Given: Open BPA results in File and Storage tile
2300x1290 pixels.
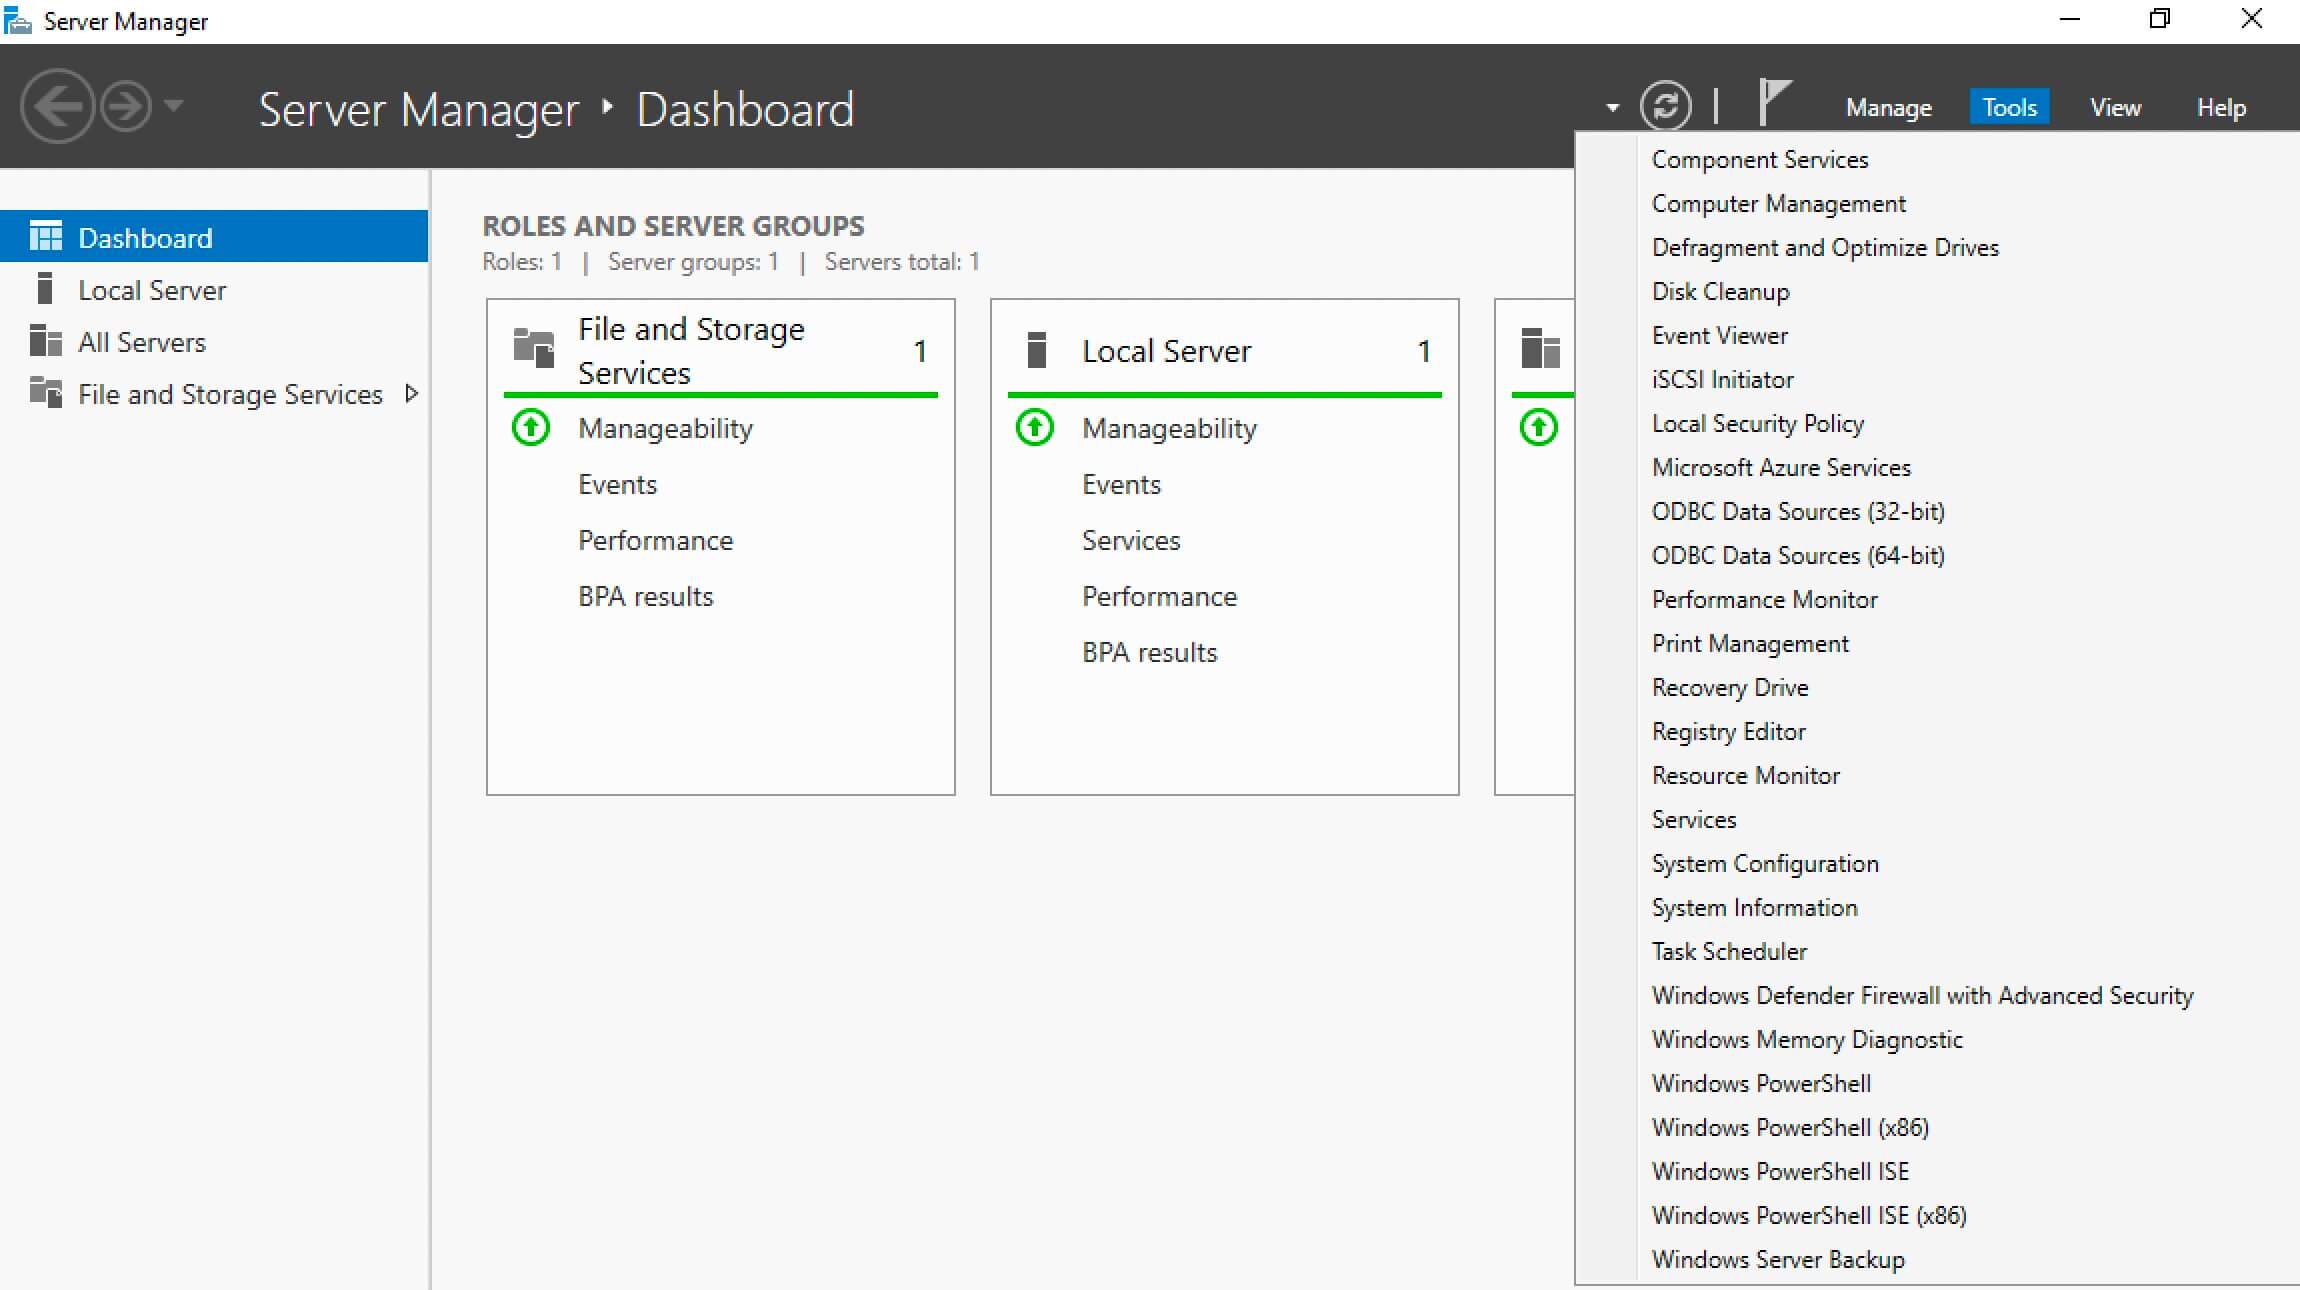Looking at the screenshot, I should click(x=645, y=596).
